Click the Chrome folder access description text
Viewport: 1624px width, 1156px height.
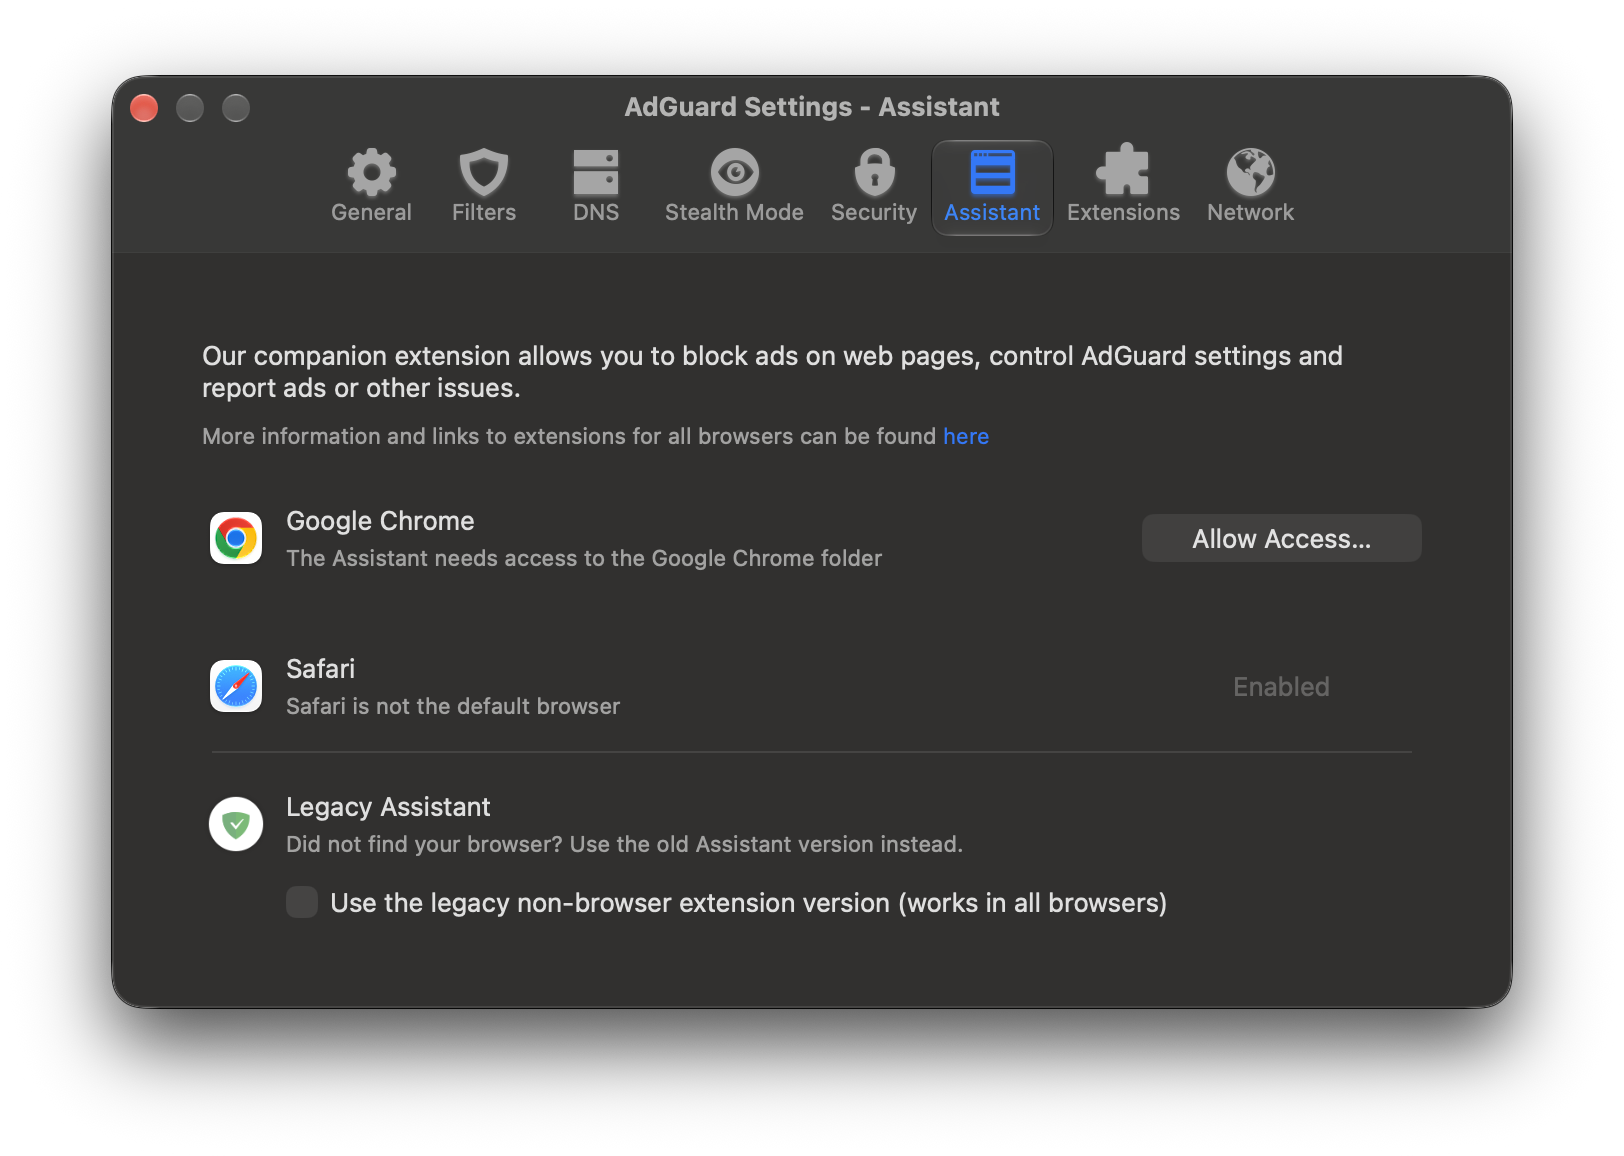tap(584, 558)
